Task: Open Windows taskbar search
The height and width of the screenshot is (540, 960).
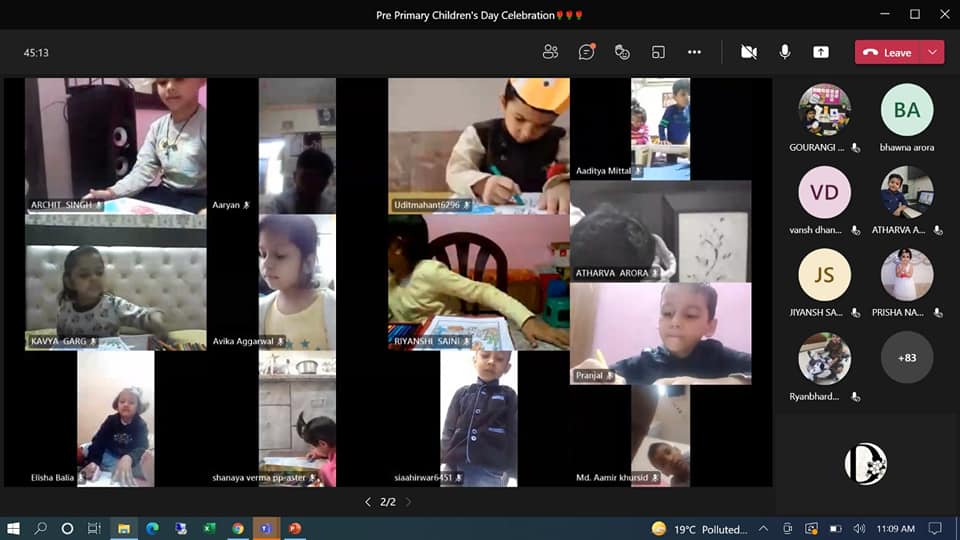Action: 40,528
